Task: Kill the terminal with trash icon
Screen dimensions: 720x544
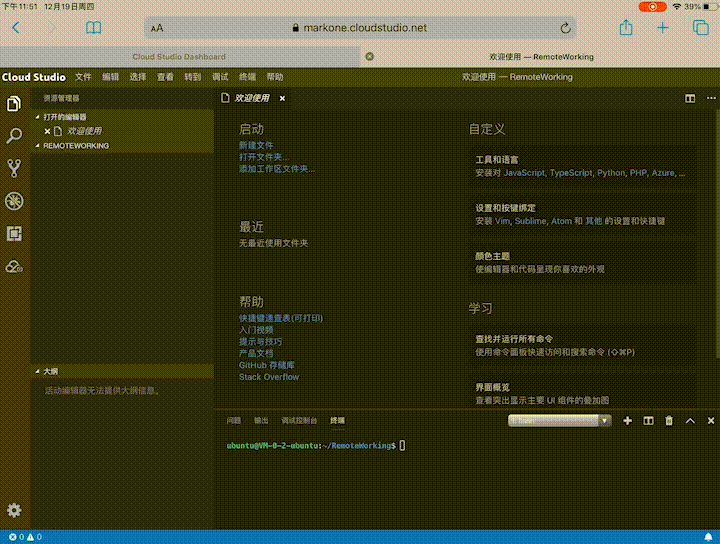Action: pyautogui.click(x=669, y=421)
